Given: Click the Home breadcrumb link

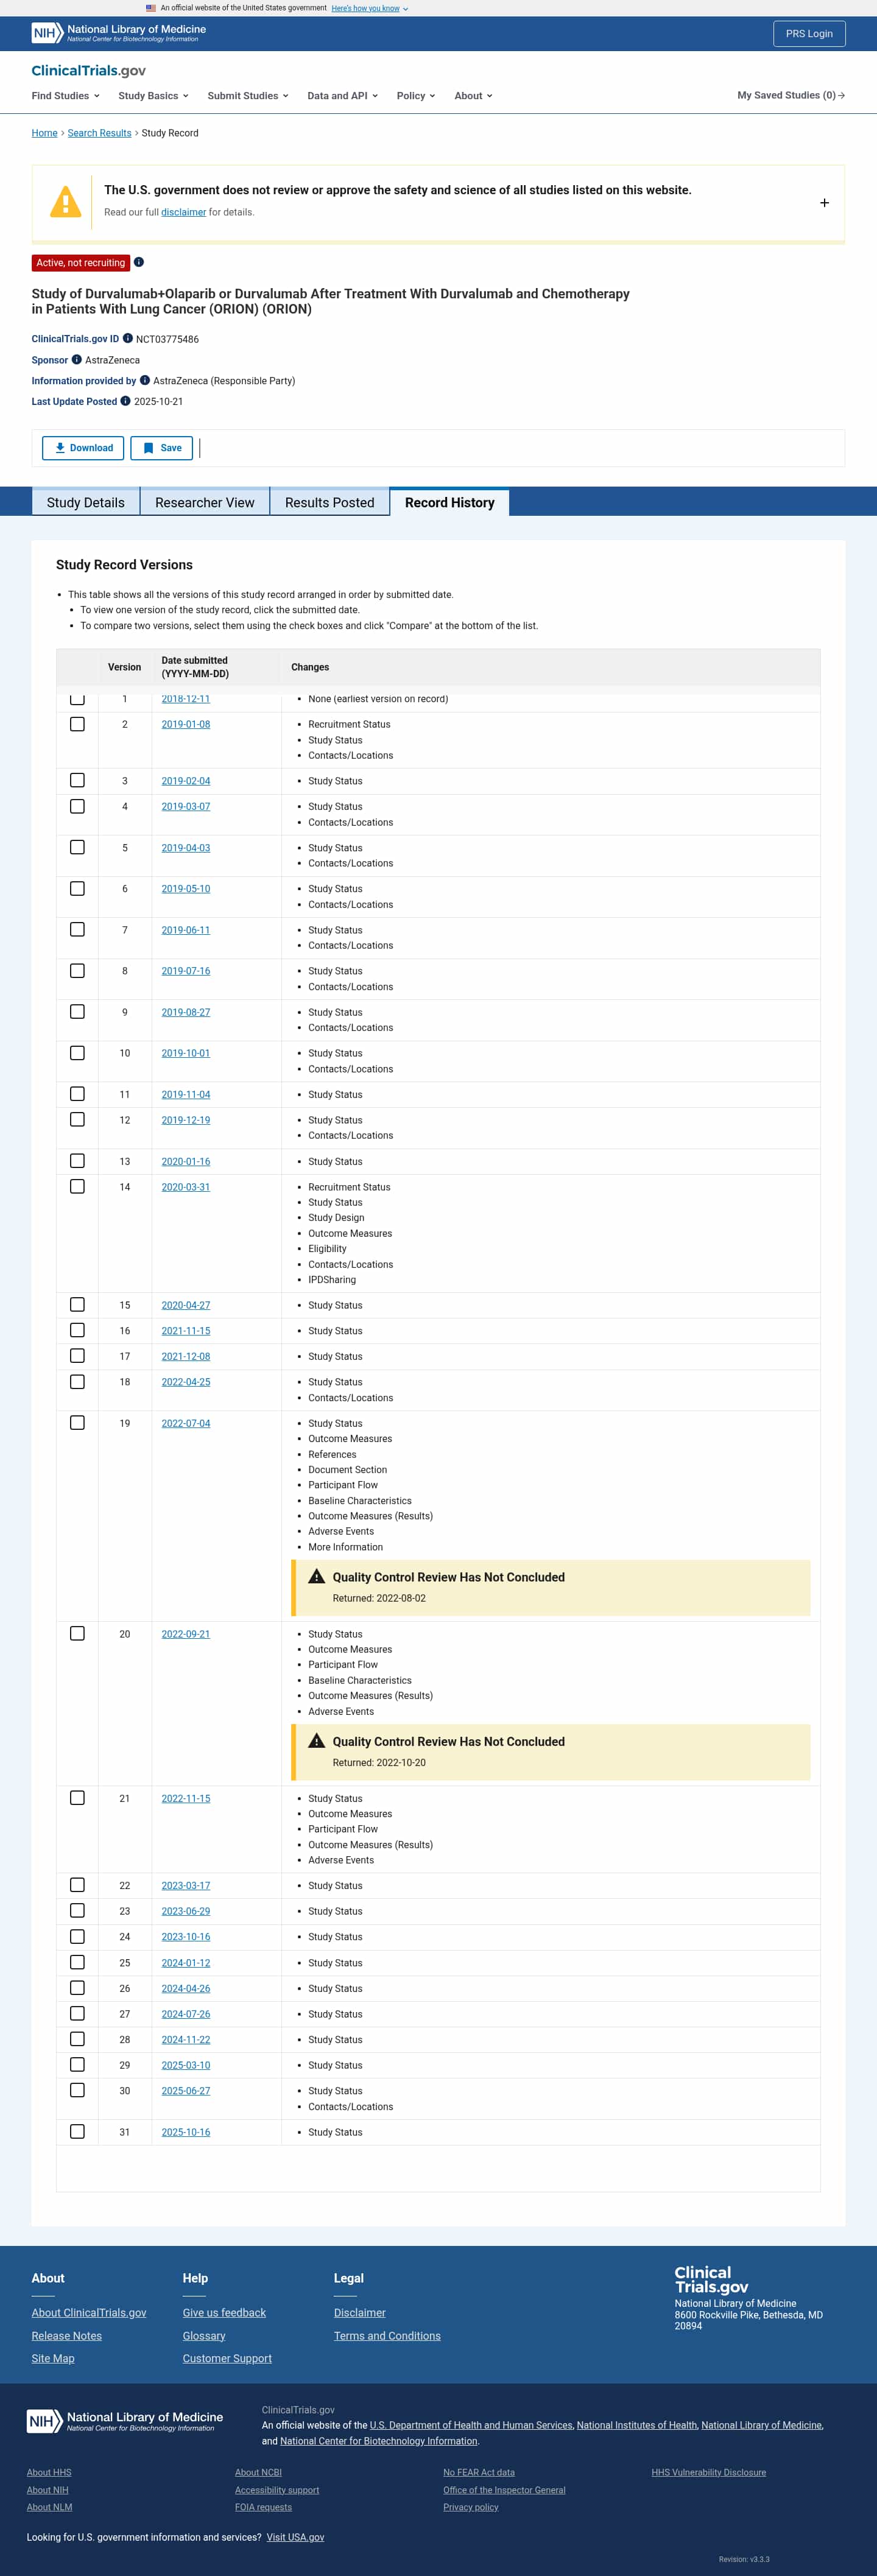Looking at the screenshot, I should (x=44, y=133).
